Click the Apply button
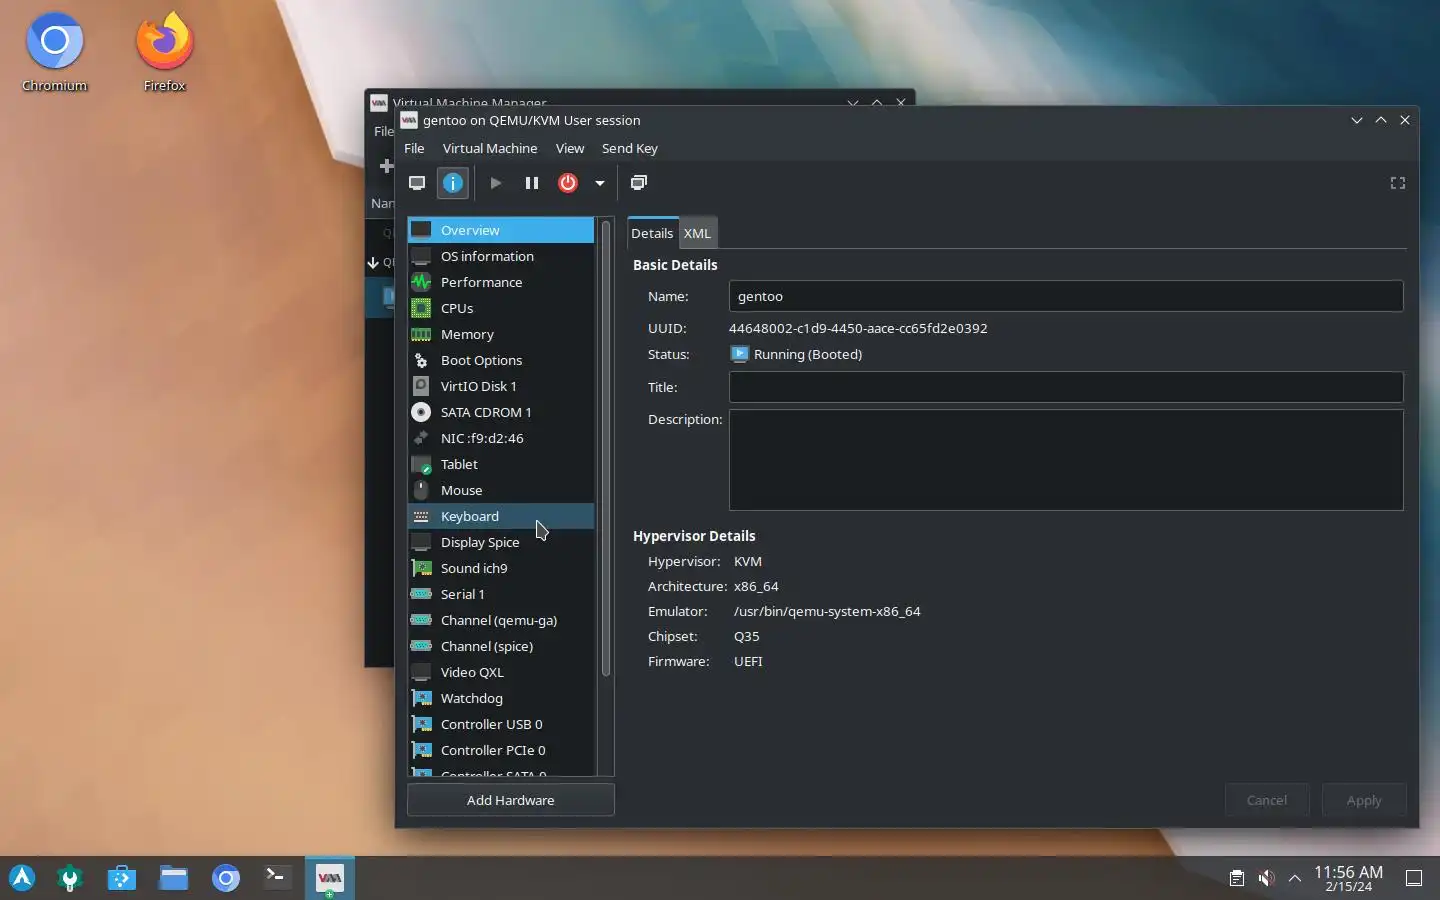This screenshot has height=900, width=1440. (1364, 800)
